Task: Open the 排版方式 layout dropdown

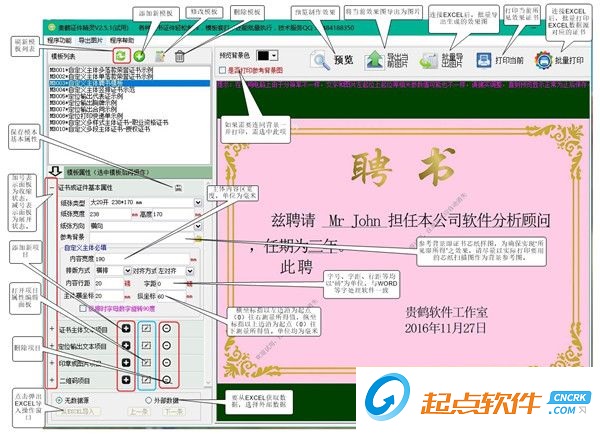Action: click(x=127, y=271)
